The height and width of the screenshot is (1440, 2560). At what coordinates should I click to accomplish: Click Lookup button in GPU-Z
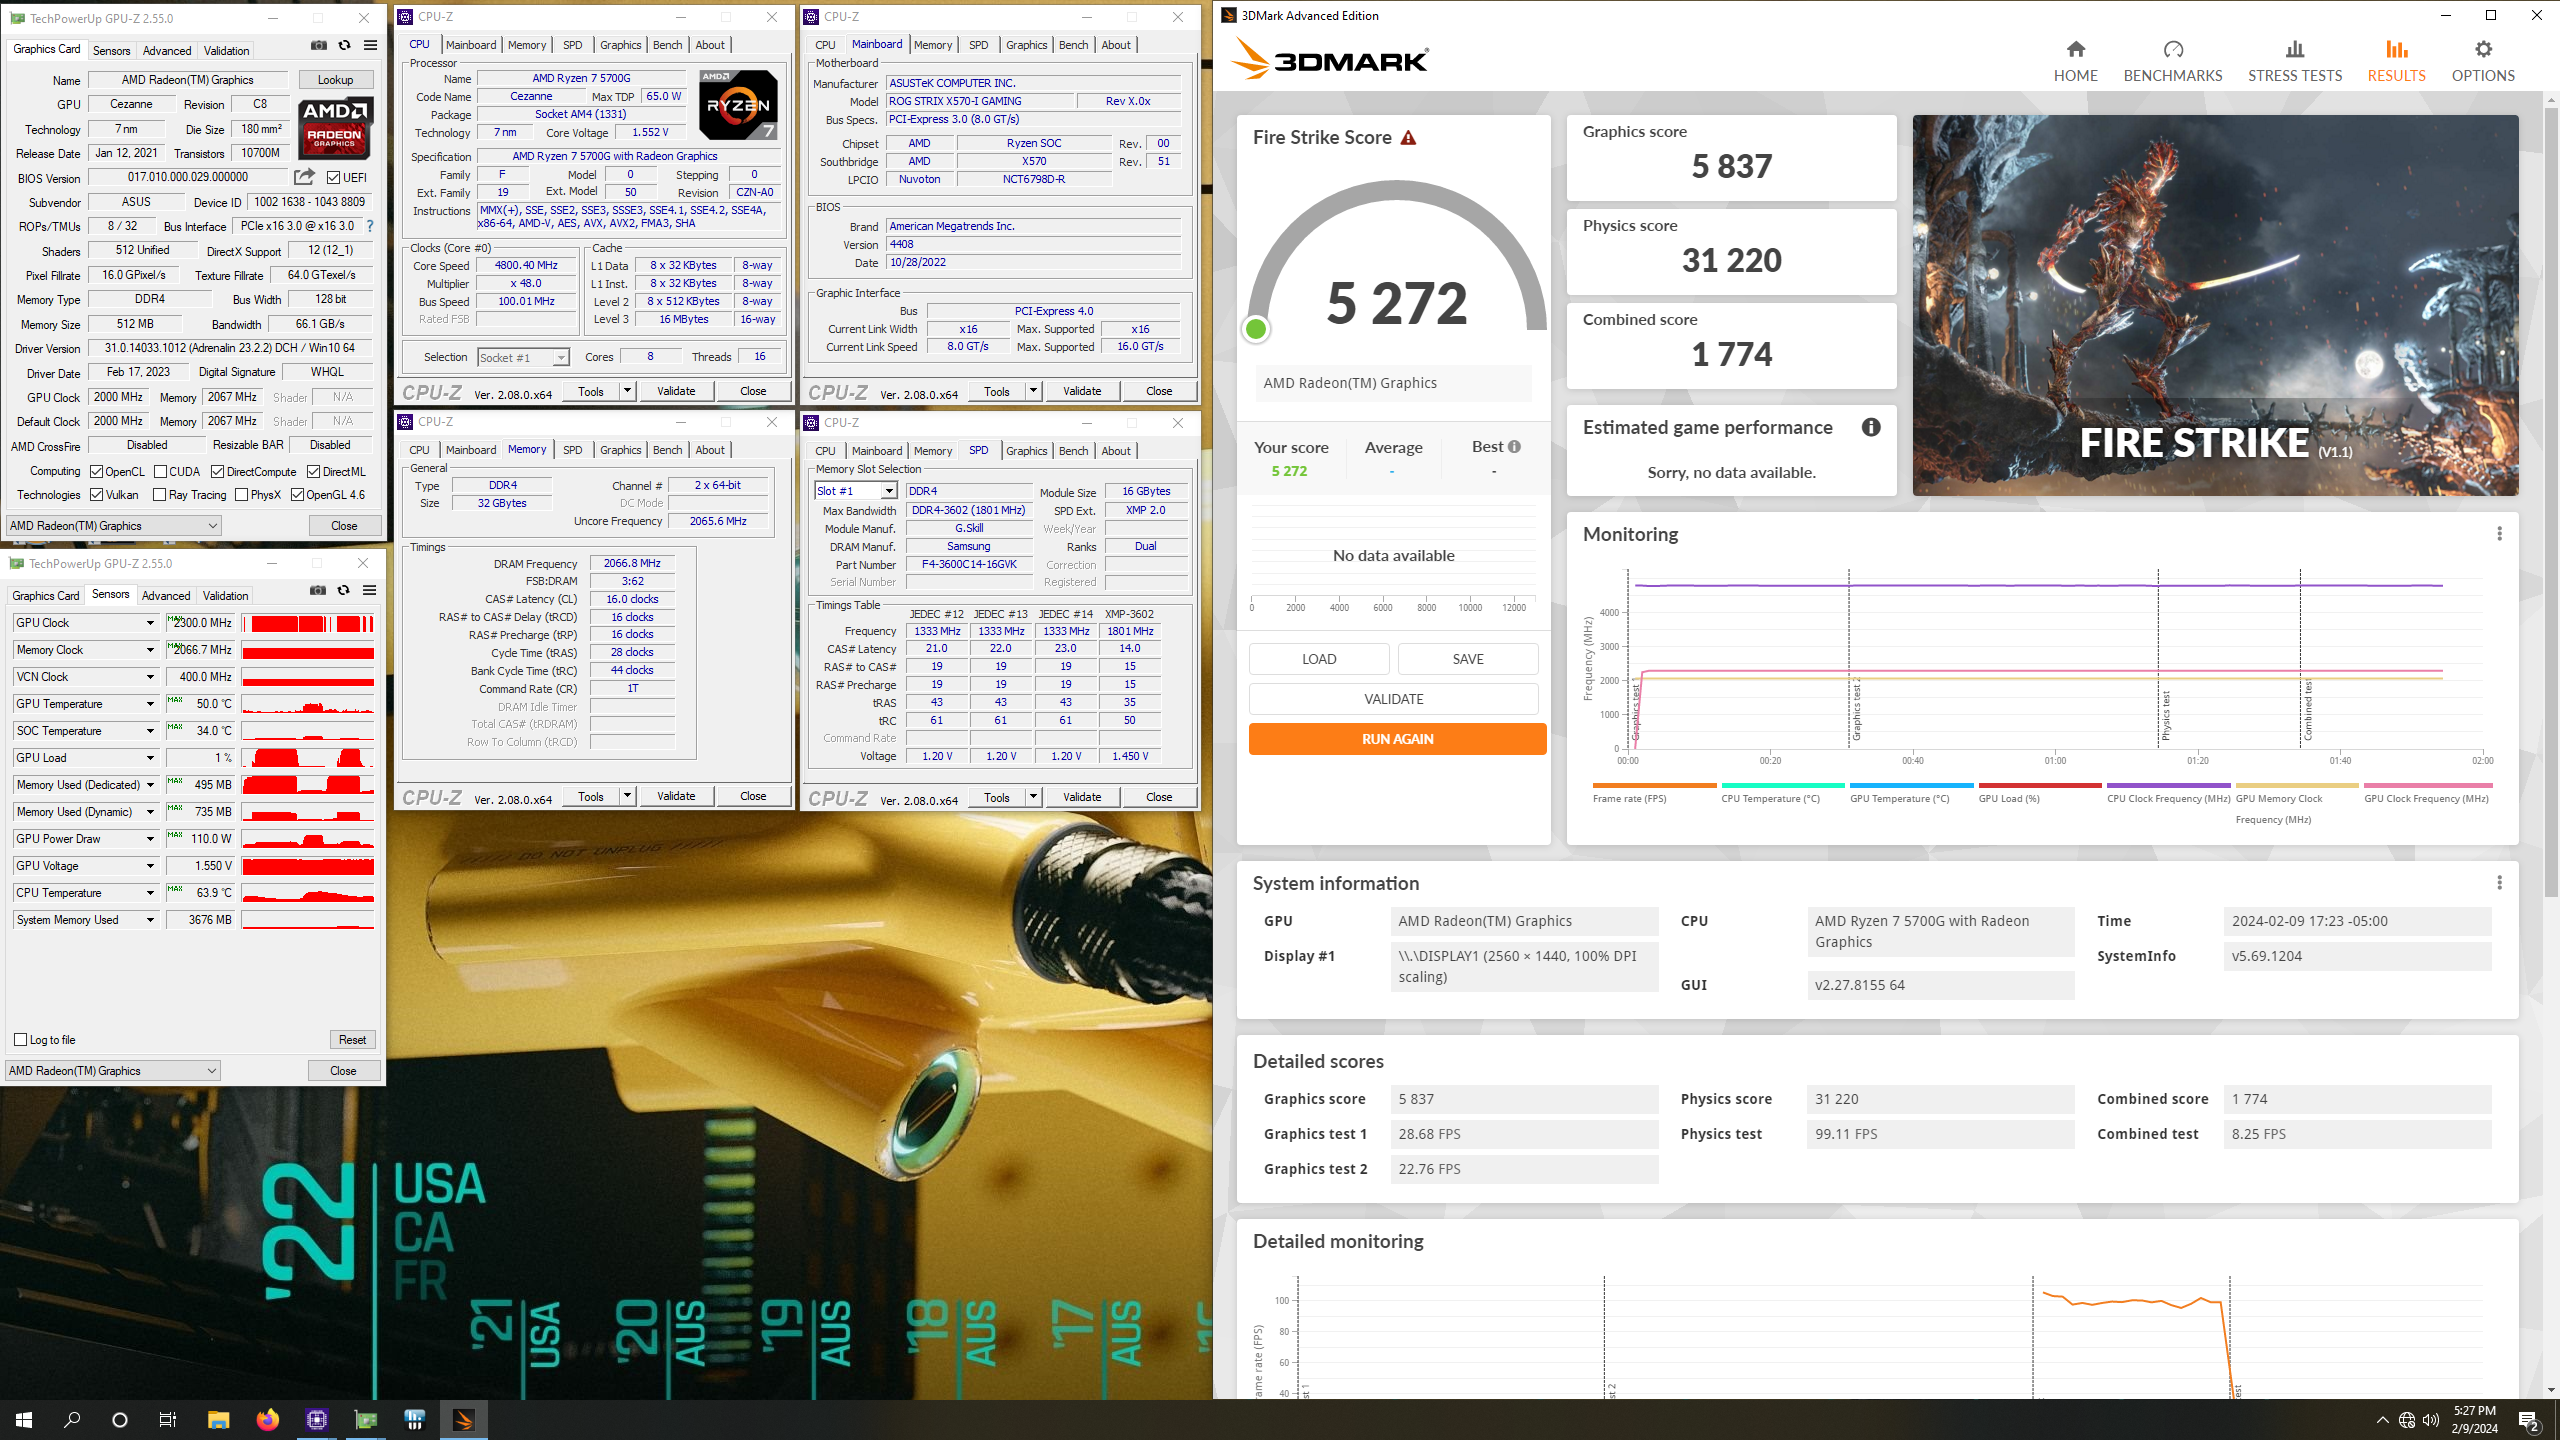tap(335, 80)
